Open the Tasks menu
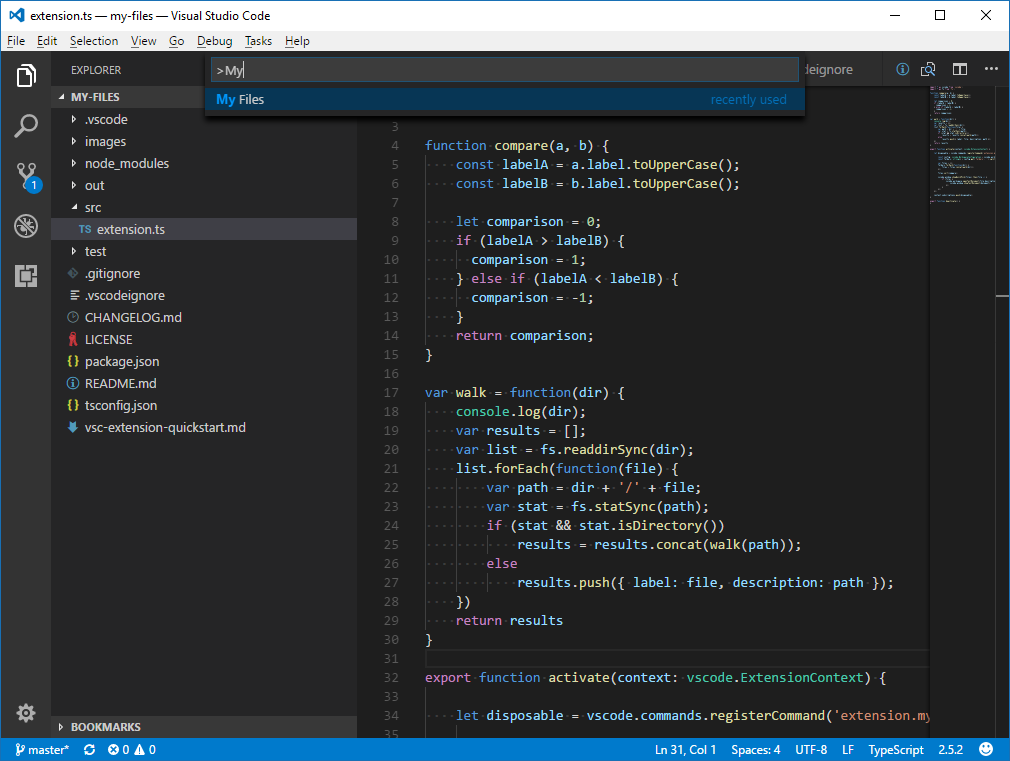This screenshot has width=1010, height=761. [258, 41]
